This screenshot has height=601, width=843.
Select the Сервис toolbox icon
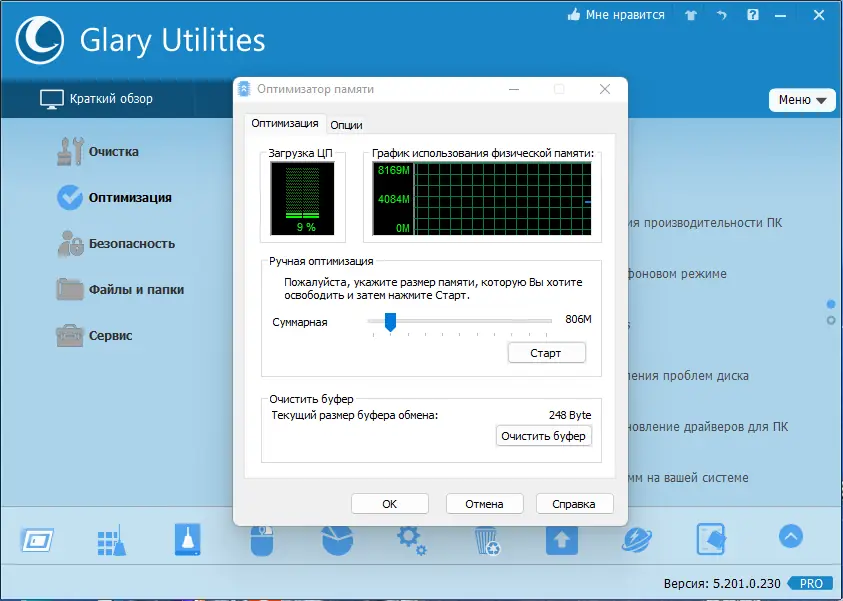(70, 335)
